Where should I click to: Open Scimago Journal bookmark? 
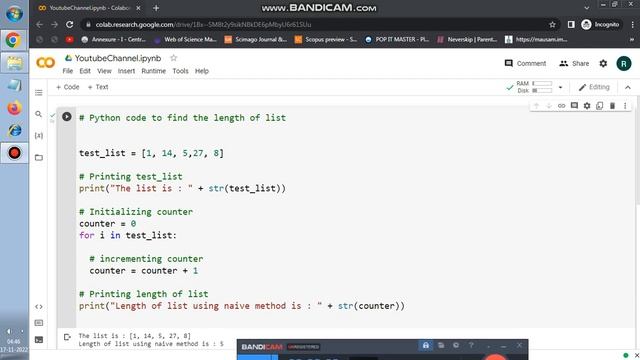point(256,40)
